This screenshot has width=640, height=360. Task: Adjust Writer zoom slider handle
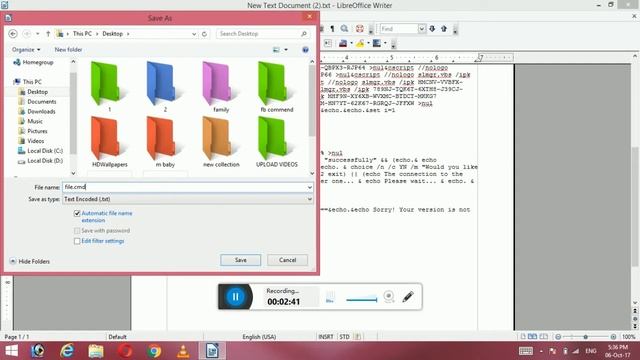click(585, 337)
